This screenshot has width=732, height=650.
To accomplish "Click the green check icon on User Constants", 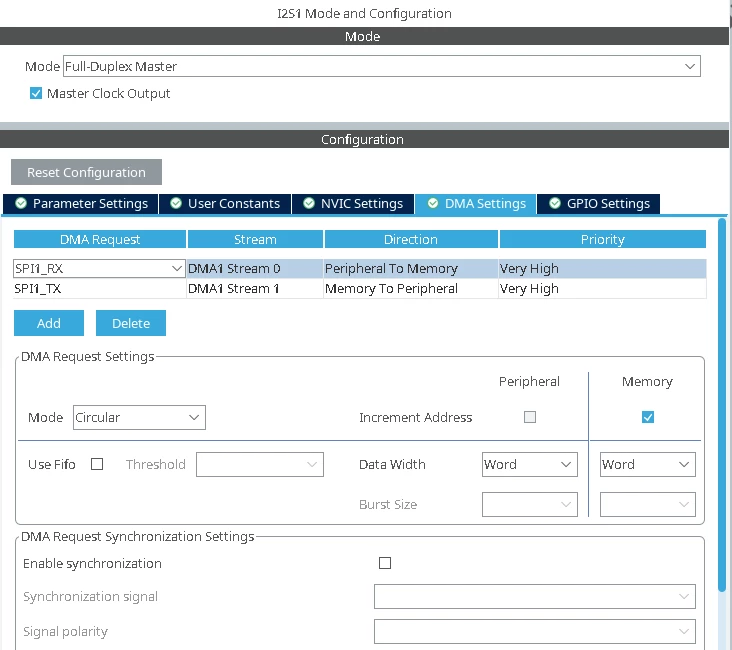I will pos(176,203).
